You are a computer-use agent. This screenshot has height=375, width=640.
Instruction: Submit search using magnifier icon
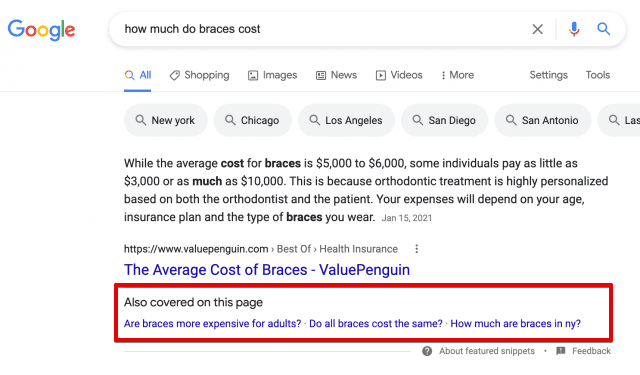pos(604,29)
